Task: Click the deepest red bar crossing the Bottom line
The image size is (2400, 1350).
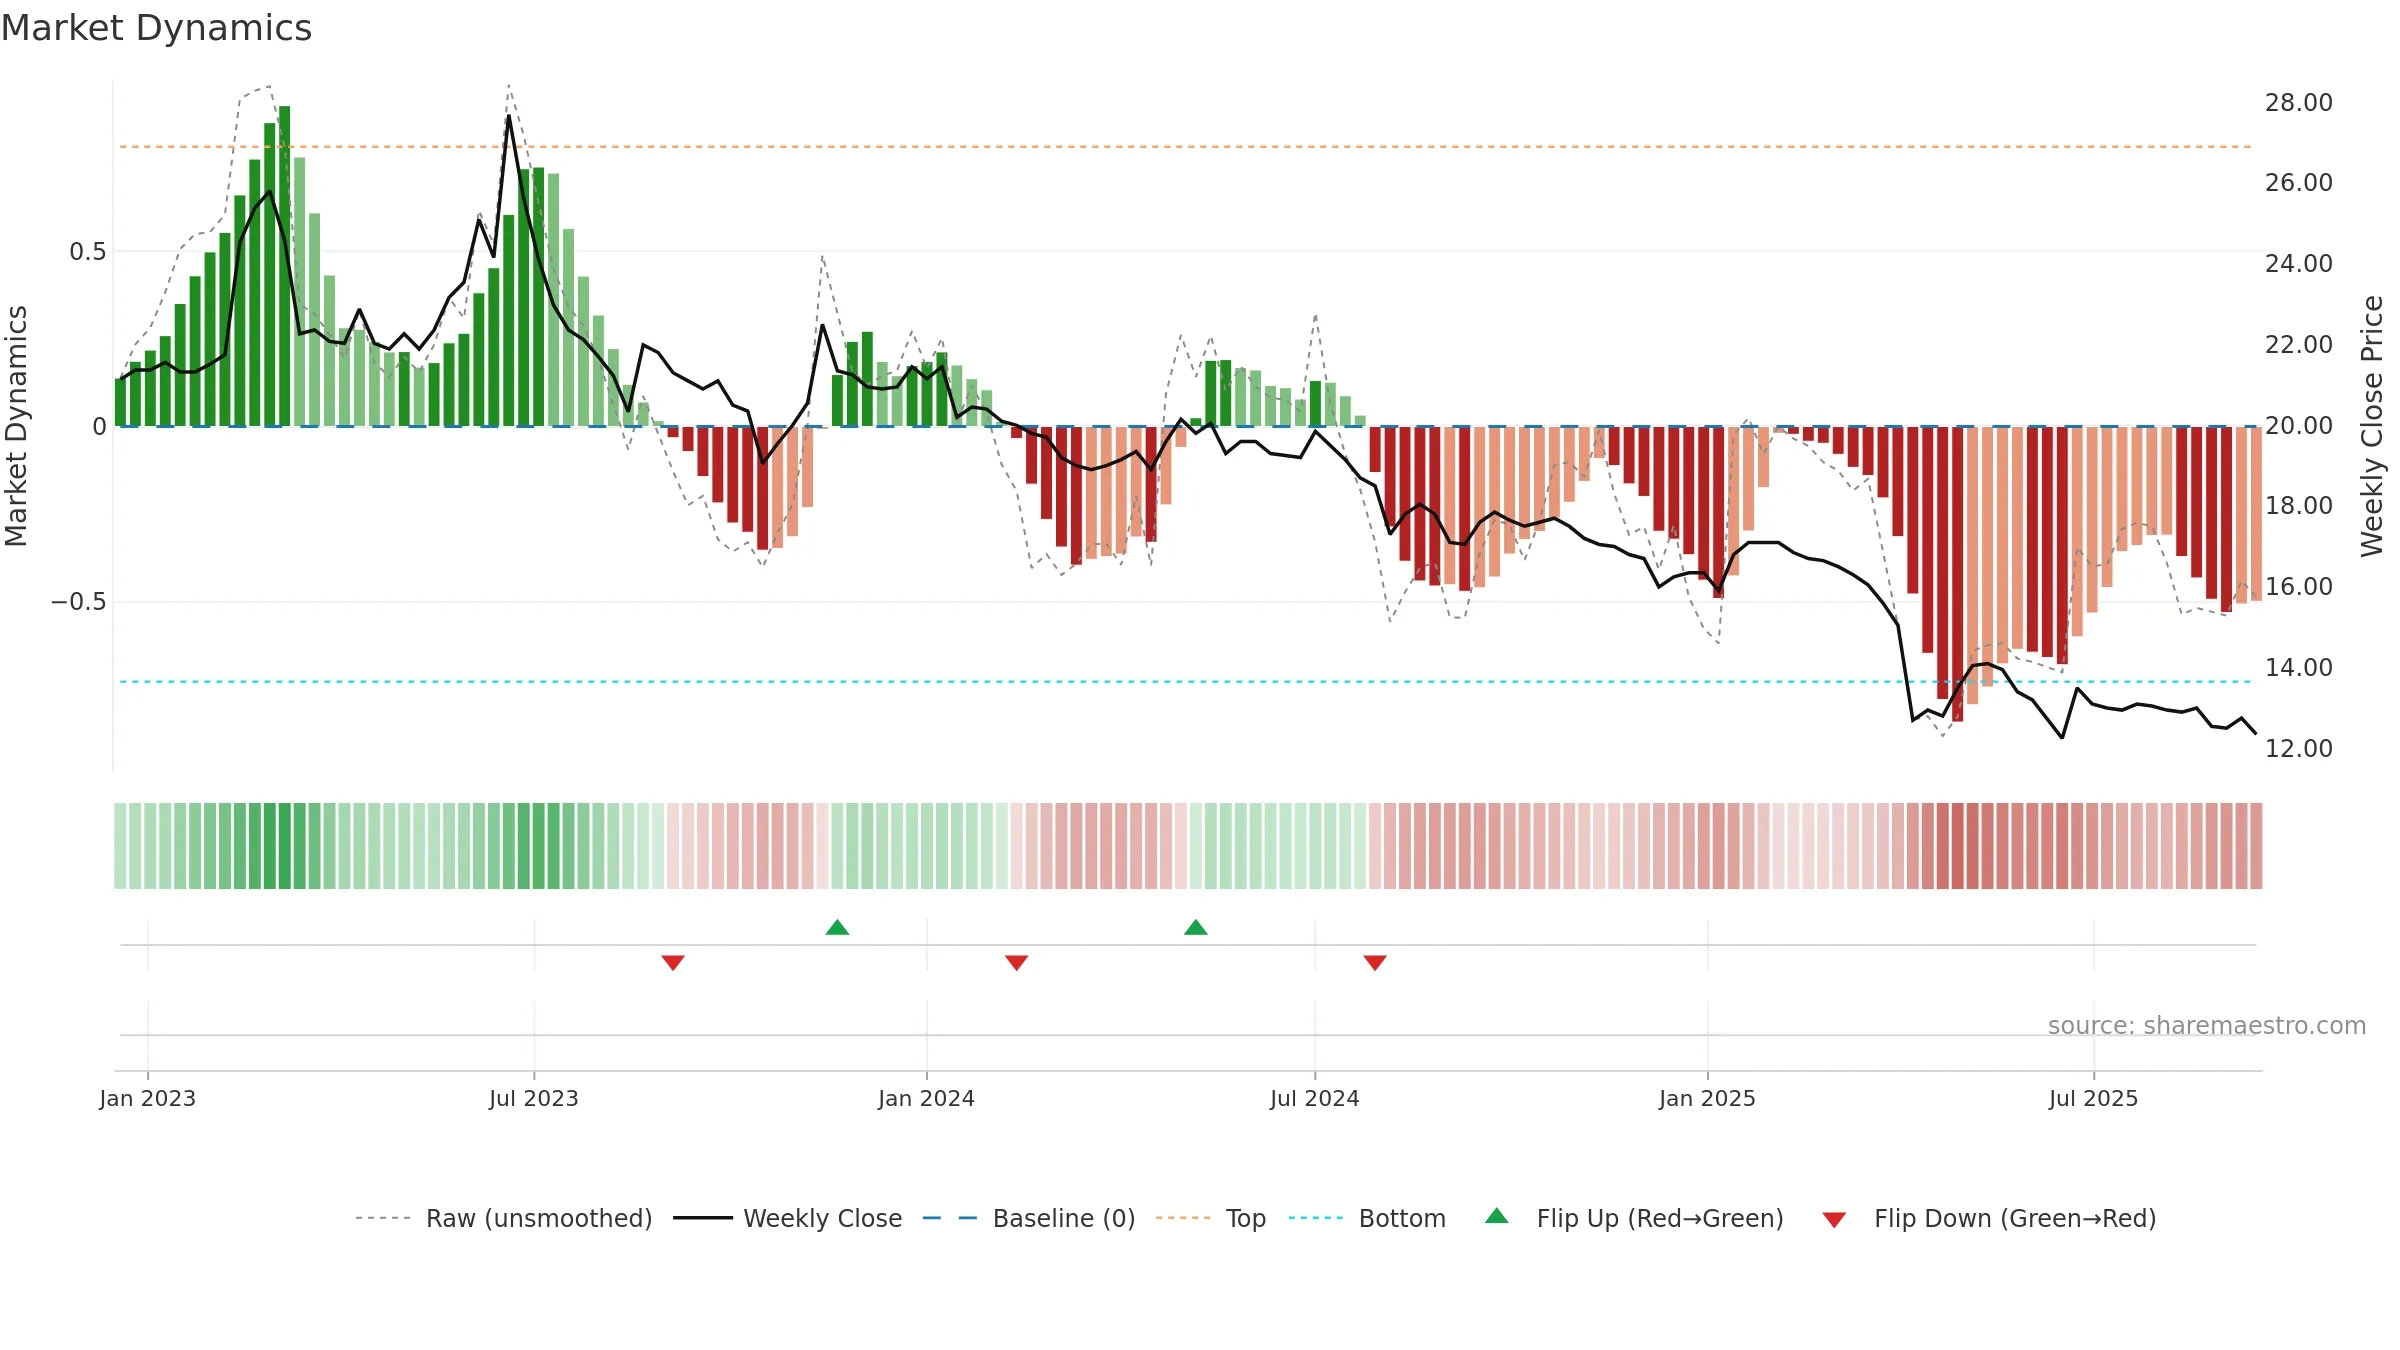Action: [1958, 574]
